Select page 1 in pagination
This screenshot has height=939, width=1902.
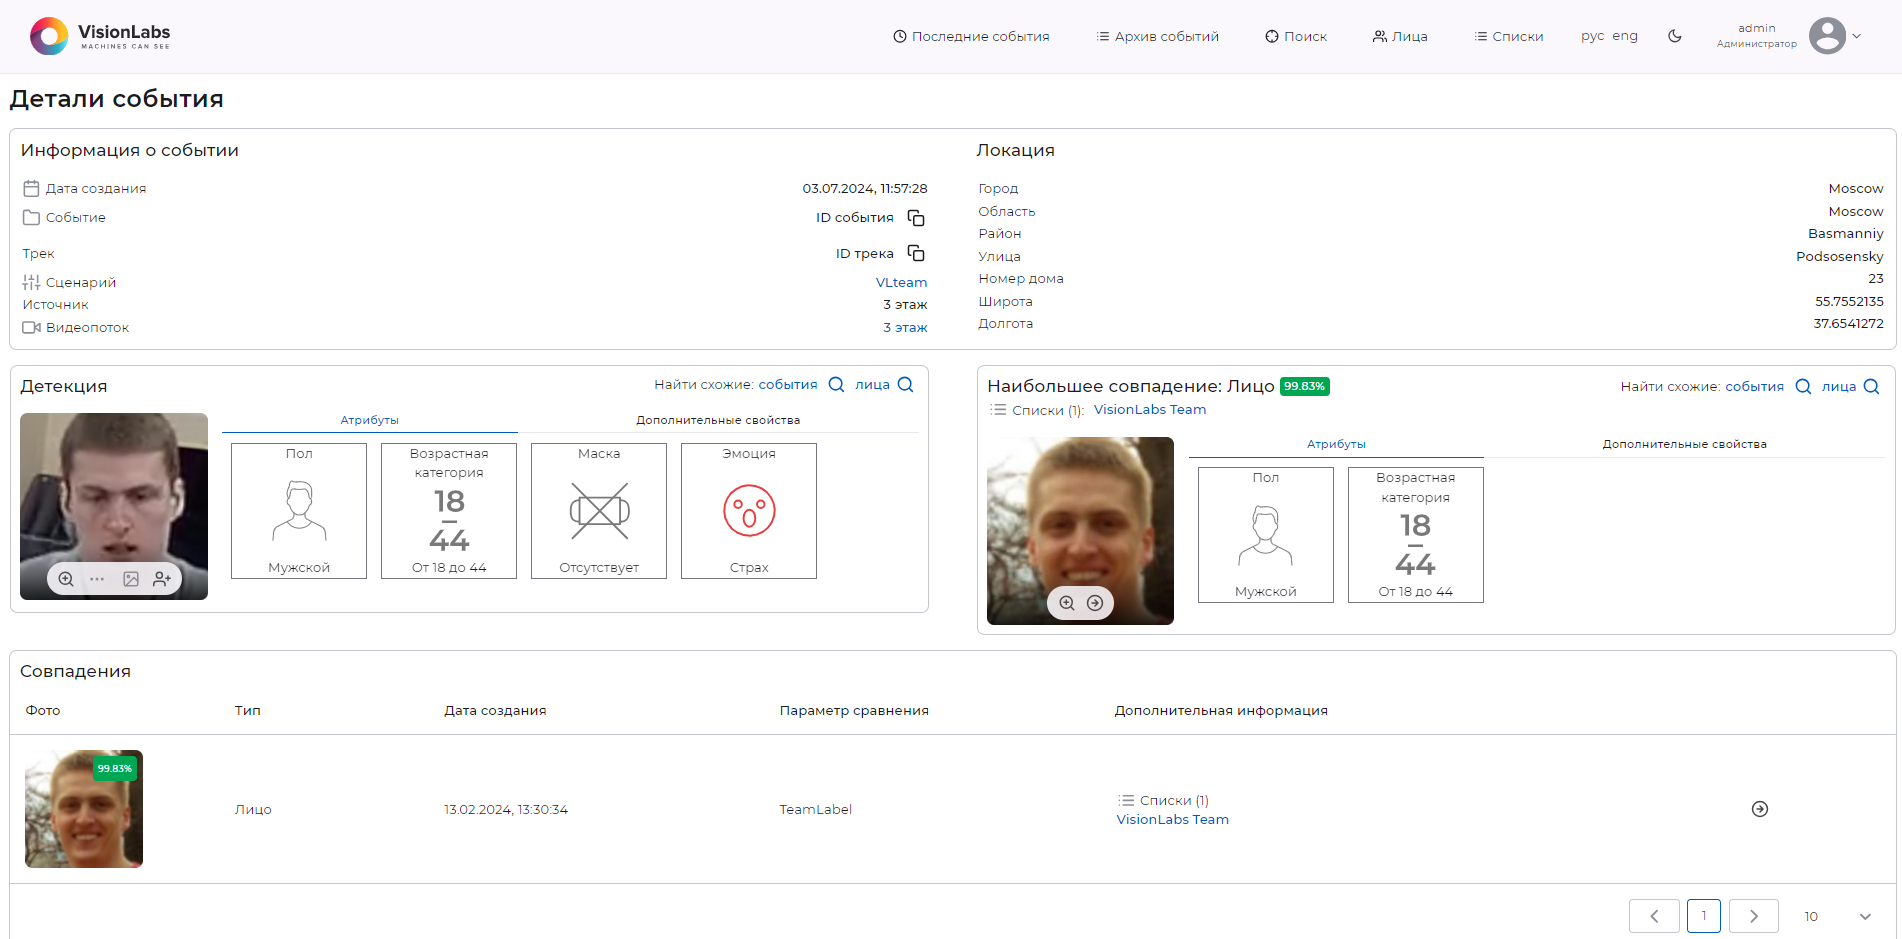(x=1704, y=916)
